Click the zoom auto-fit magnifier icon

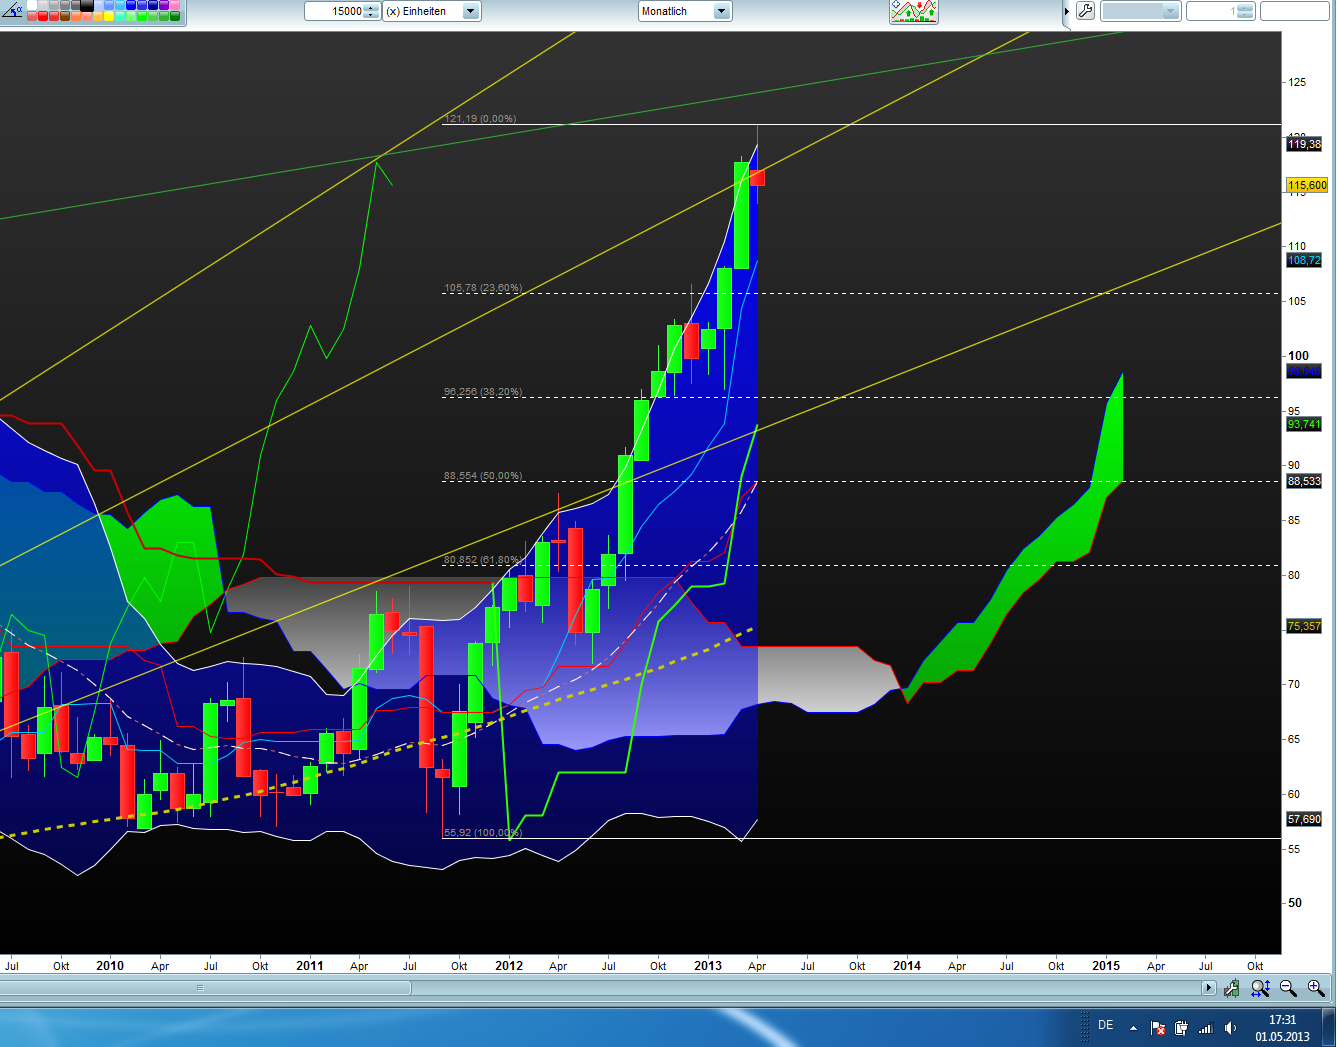tap(1260, 988)
